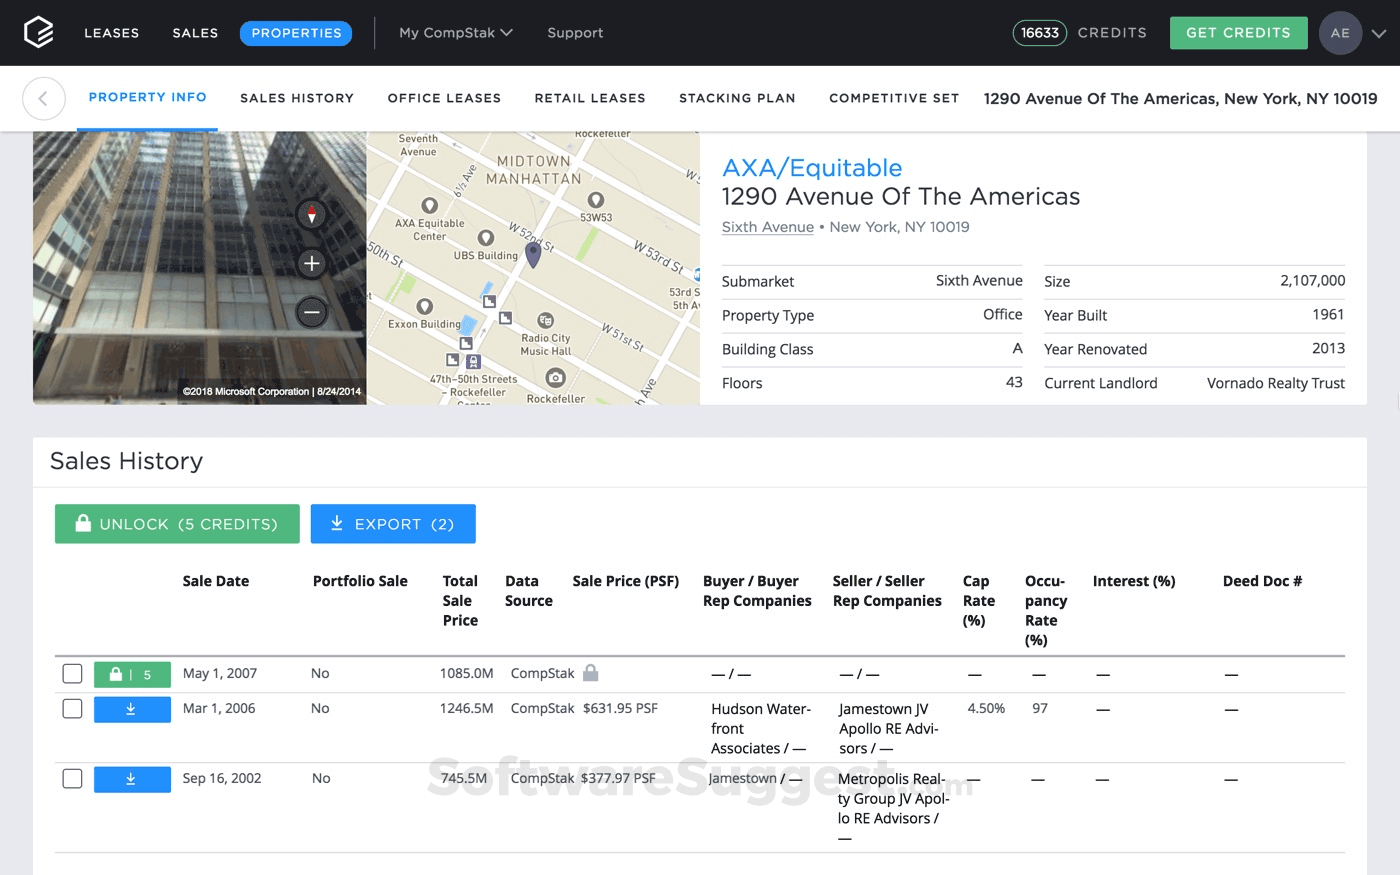Image resolution: width=1400 pixels, height=875 pixels.
Task: Open the Sixth Avenue submarket link
Action: pyautogui.click(x=767, y=227)
